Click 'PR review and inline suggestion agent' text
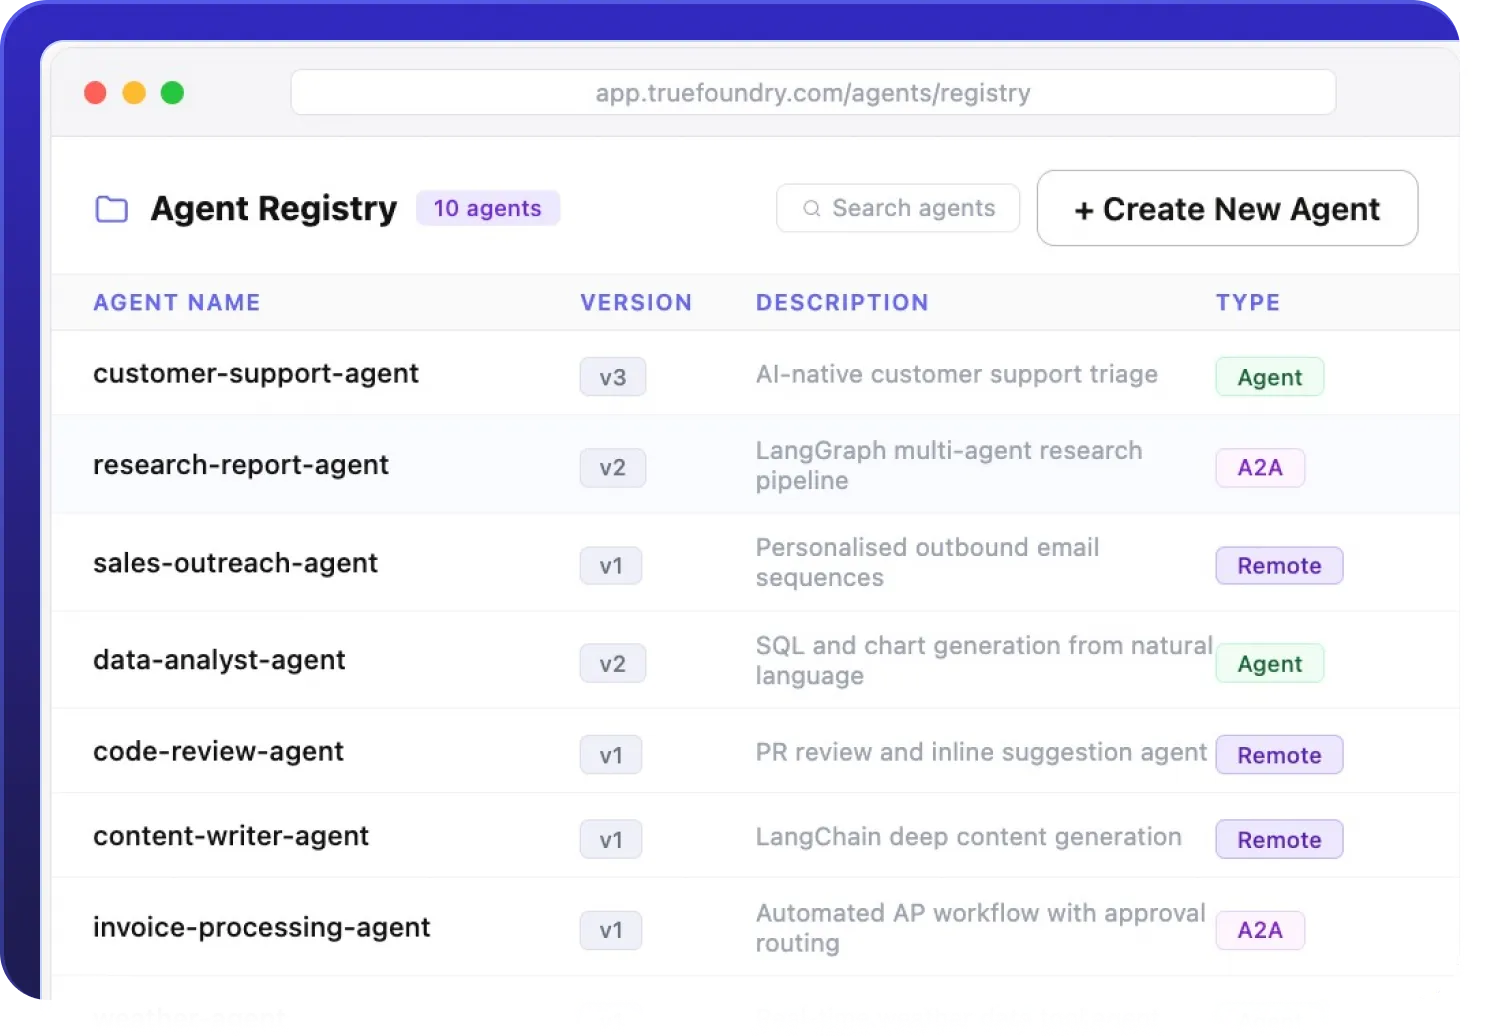 click(x=982, y=752)
